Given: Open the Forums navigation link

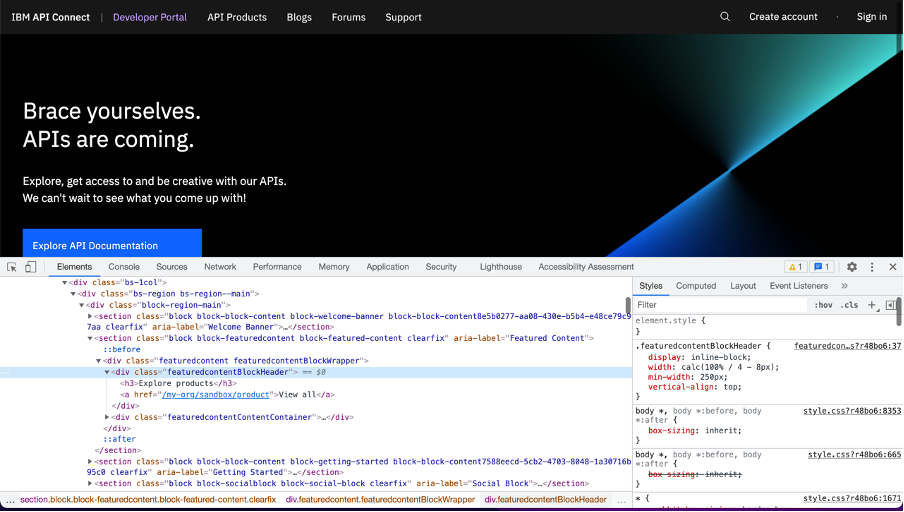Looking at the screenshot, I should tap(348, 17).
